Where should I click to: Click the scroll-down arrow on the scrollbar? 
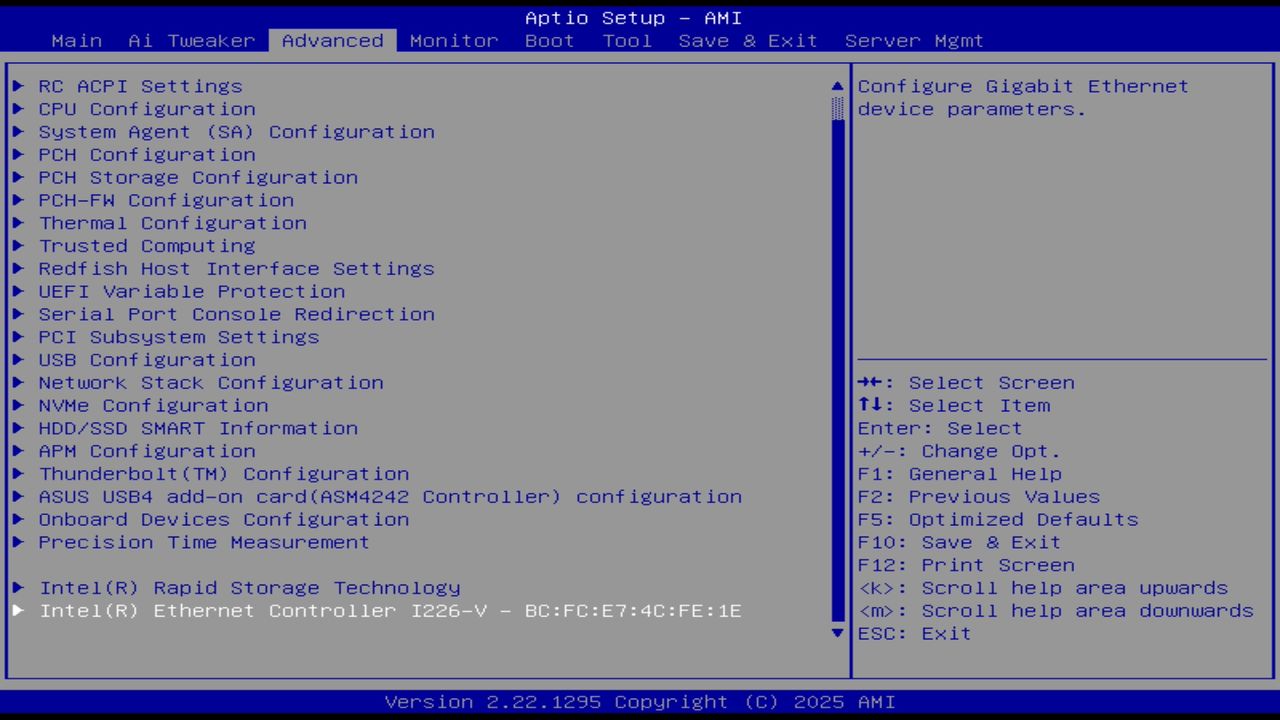pyautogui.click(x=836, y=633)
